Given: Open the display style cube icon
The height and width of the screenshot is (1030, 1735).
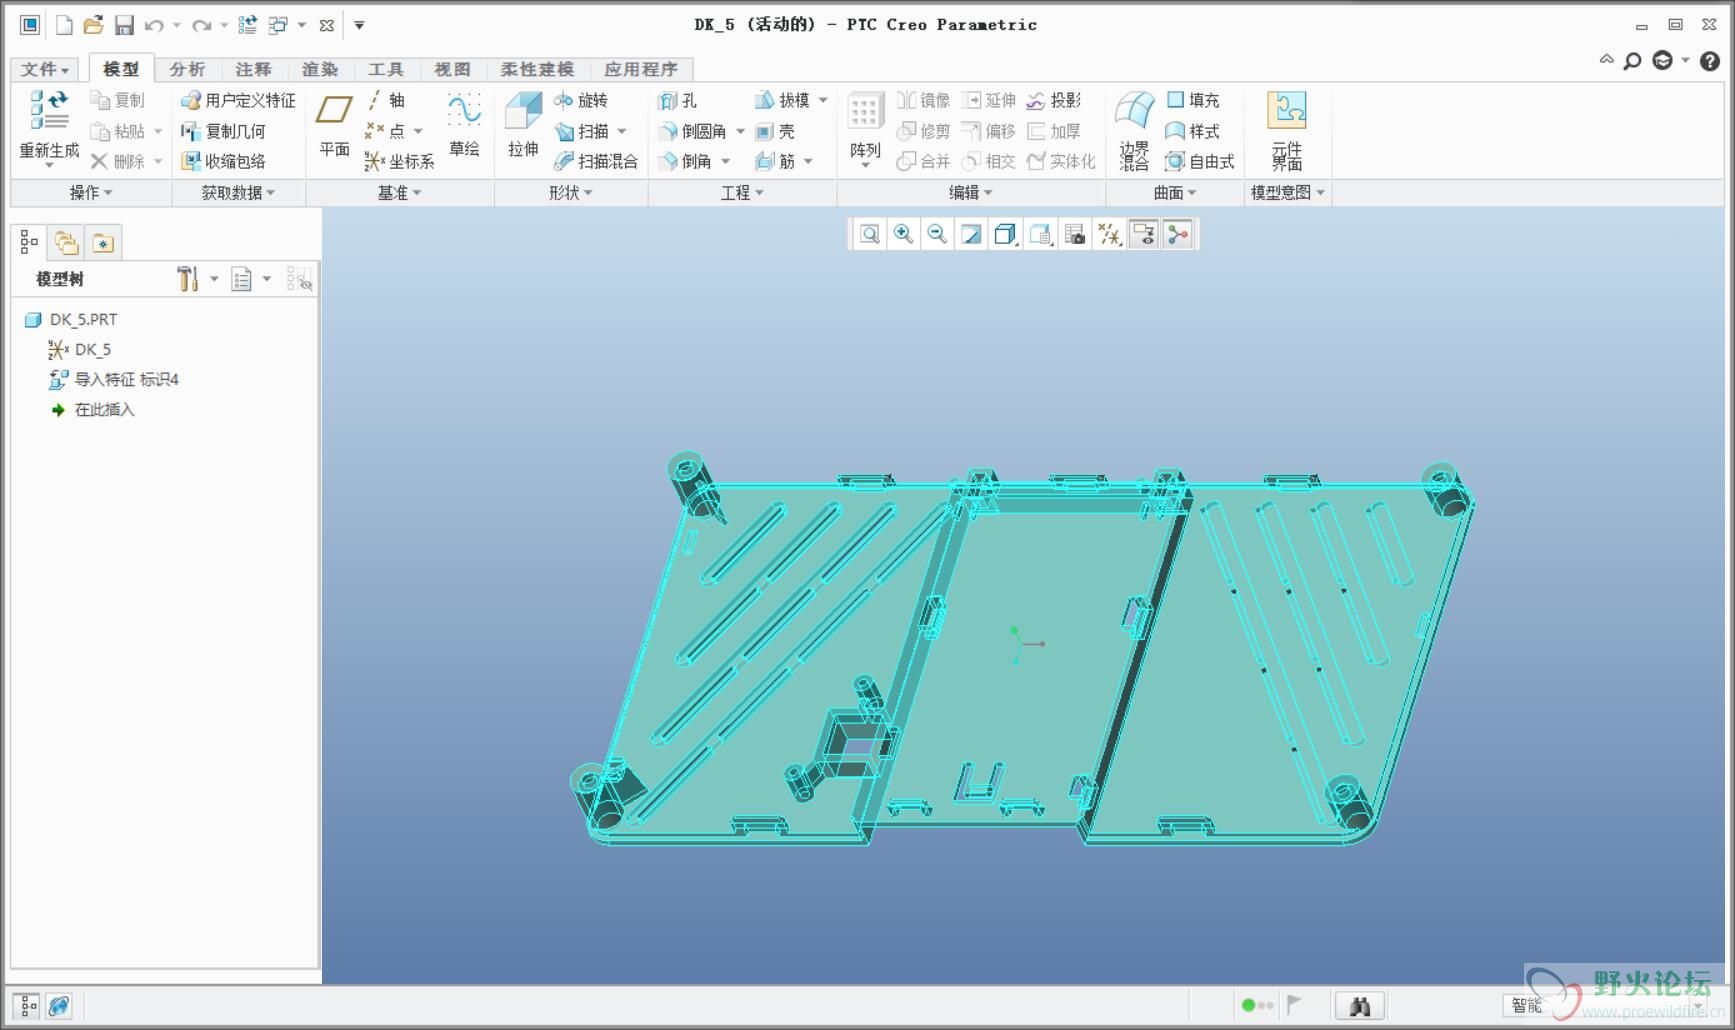Looking at the screenshot, I should point(1005,234).
